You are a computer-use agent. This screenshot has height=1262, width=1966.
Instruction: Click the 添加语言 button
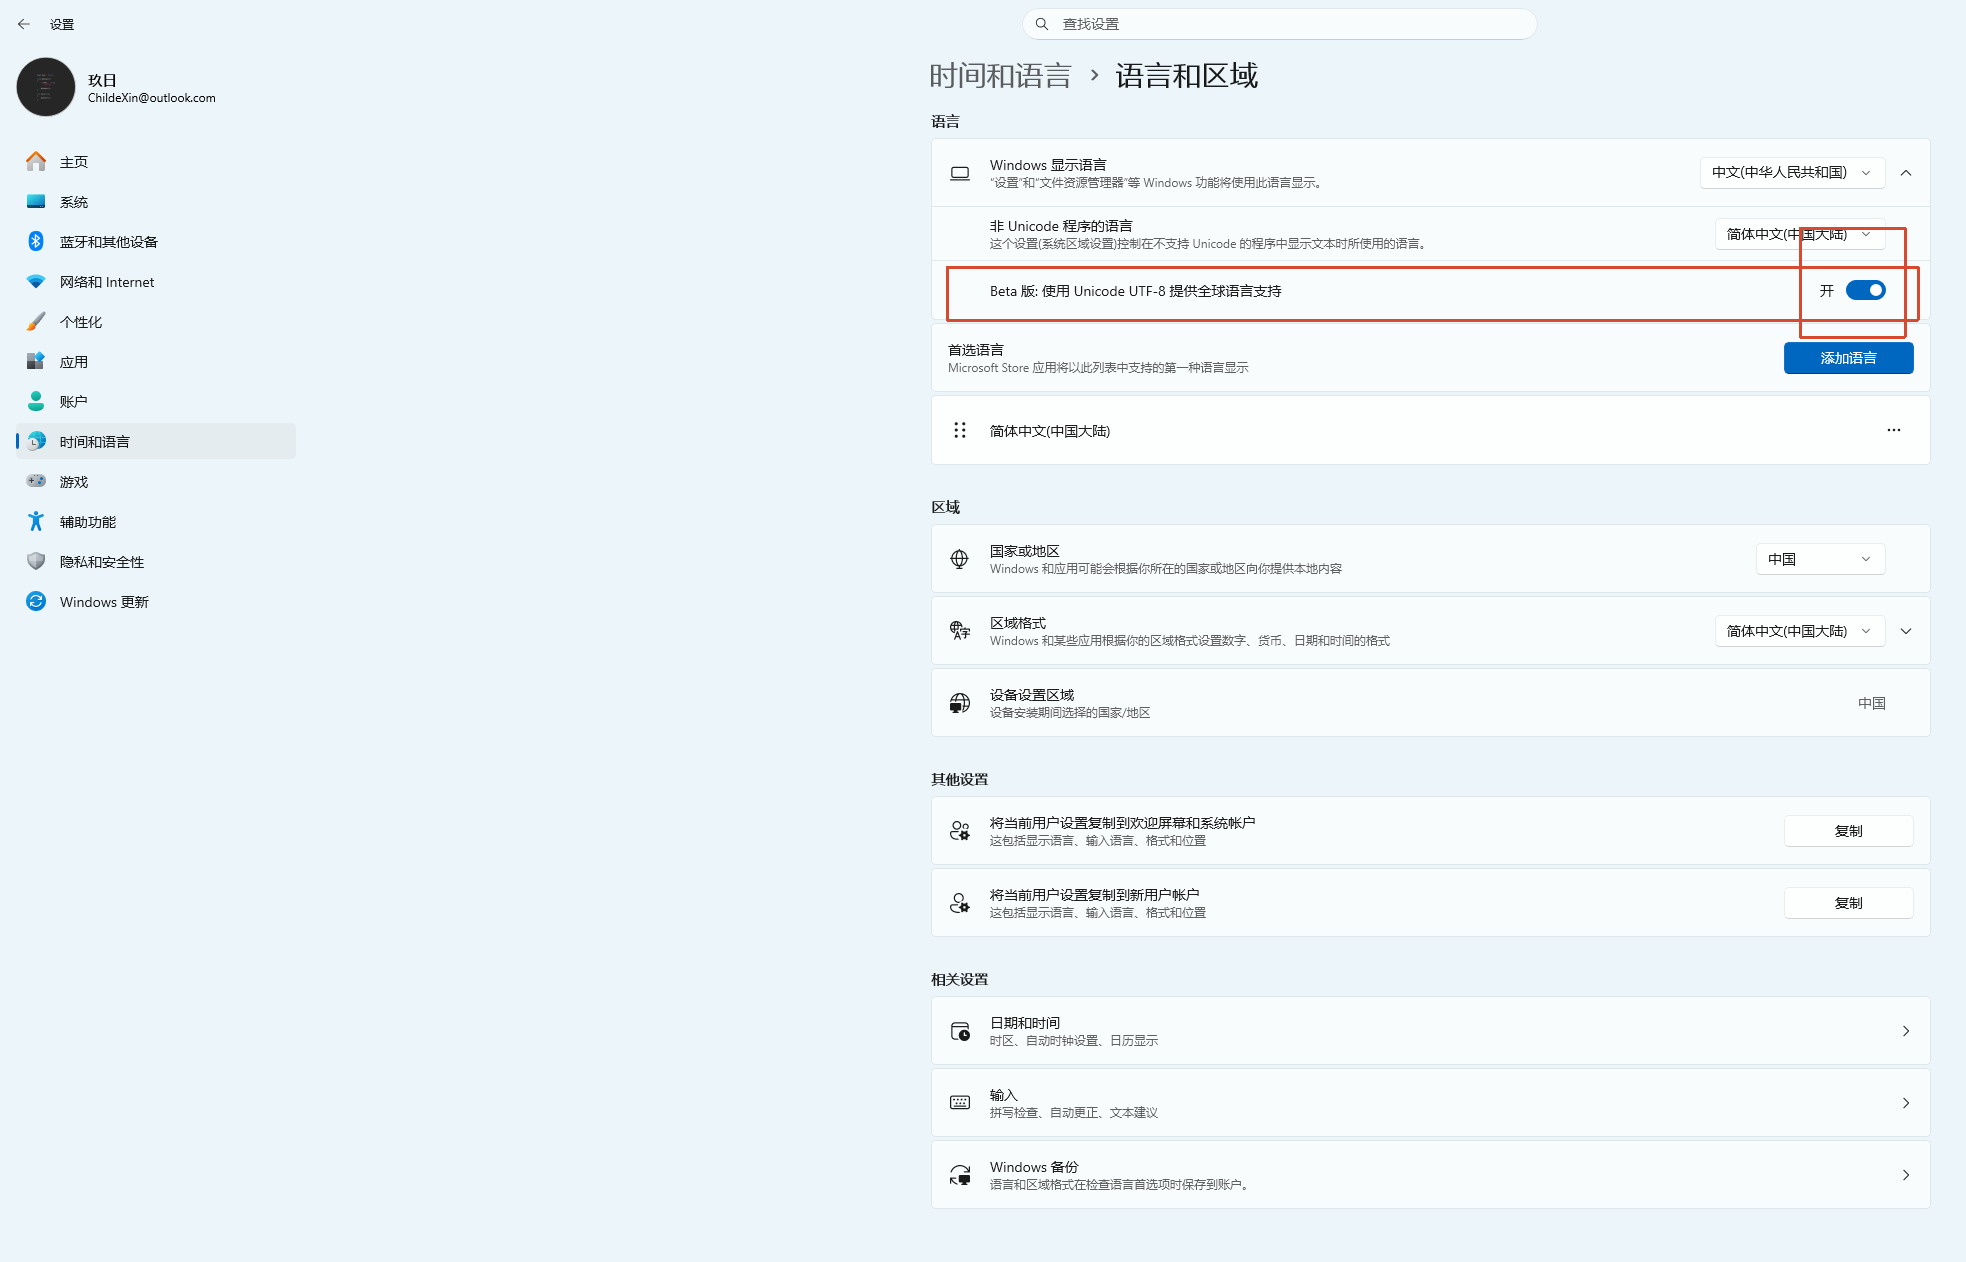coord(1848,358)
